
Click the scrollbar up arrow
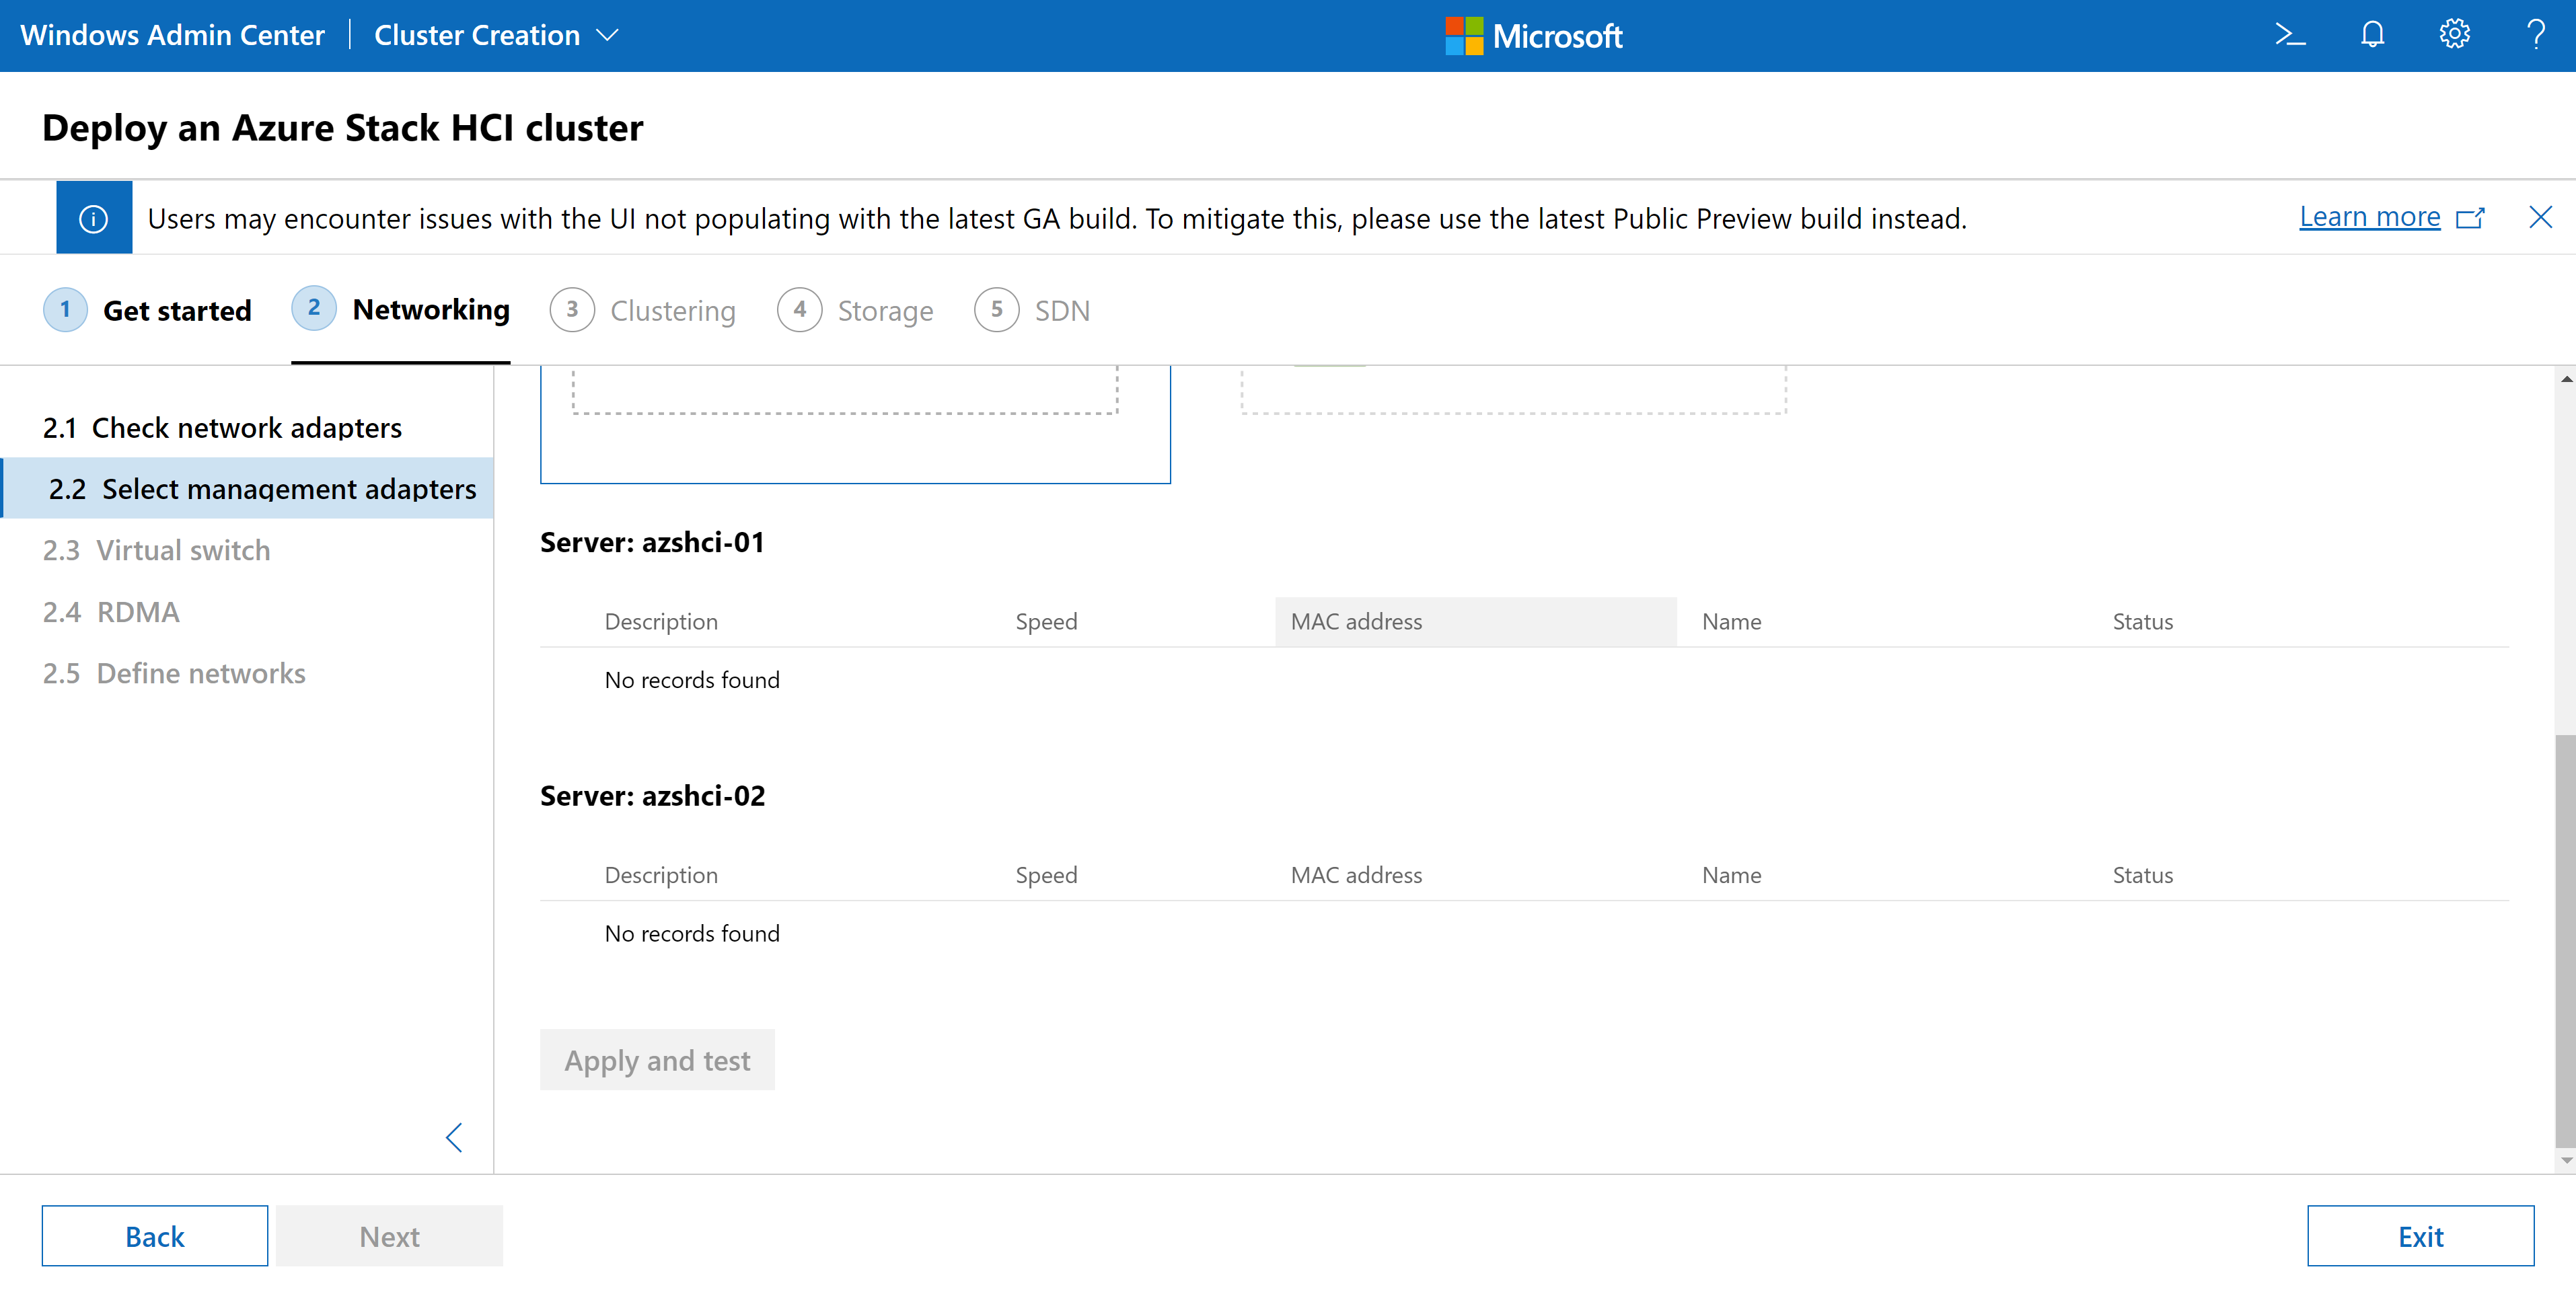[x=2566, y=379]
